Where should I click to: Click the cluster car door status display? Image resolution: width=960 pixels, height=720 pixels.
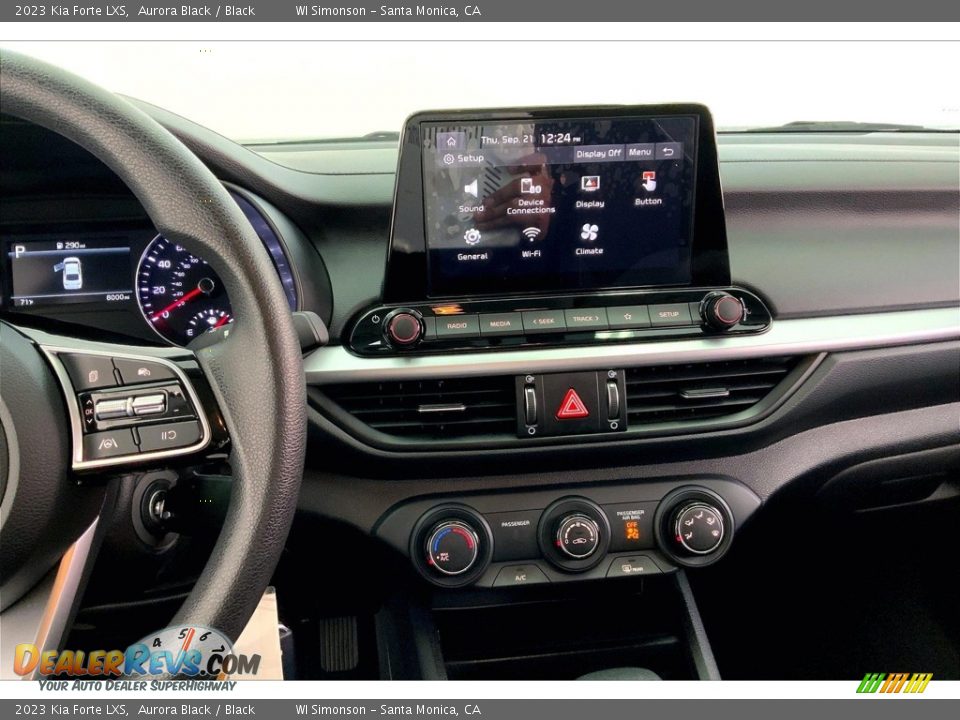click(72, 272)
